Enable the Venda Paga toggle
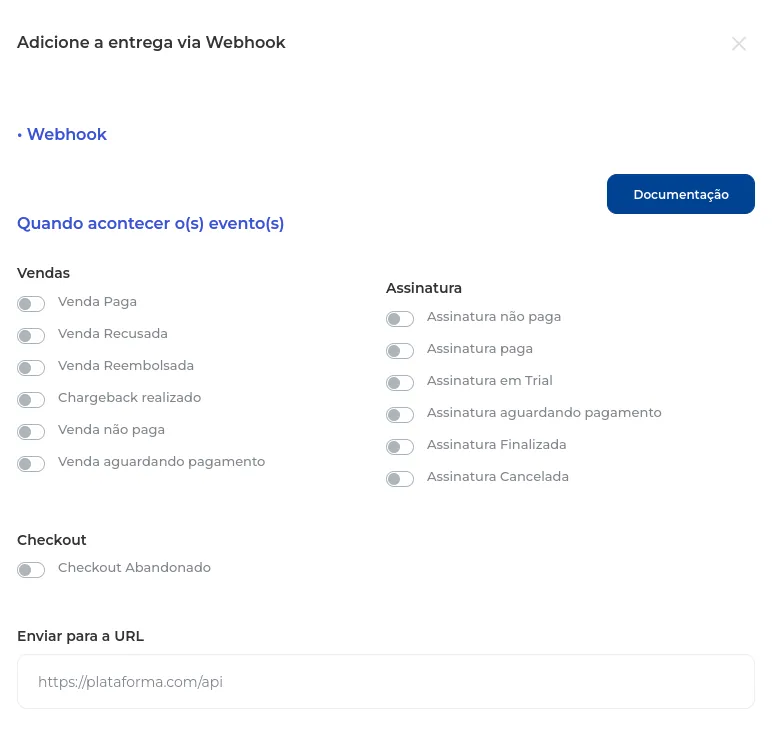The height and width of the screenshot is (739, 773). tap(31, 304)
